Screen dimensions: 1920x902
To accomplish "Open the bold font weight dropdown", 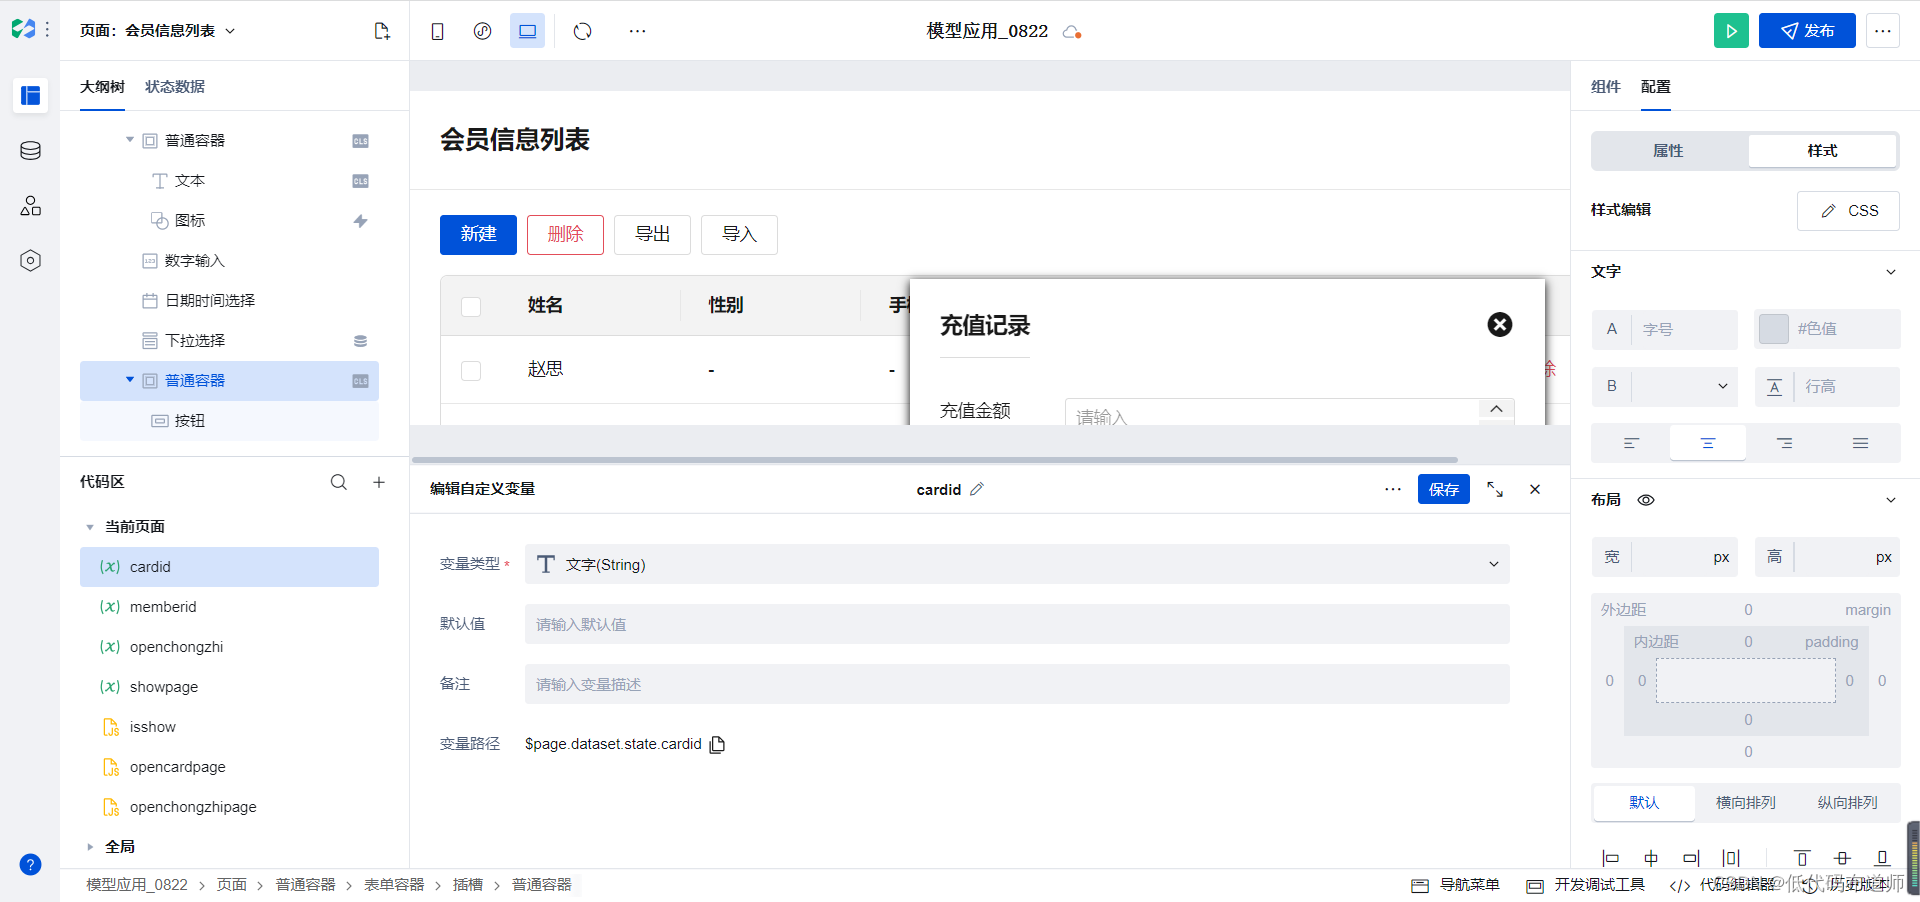I will (x=1684, y=386).
